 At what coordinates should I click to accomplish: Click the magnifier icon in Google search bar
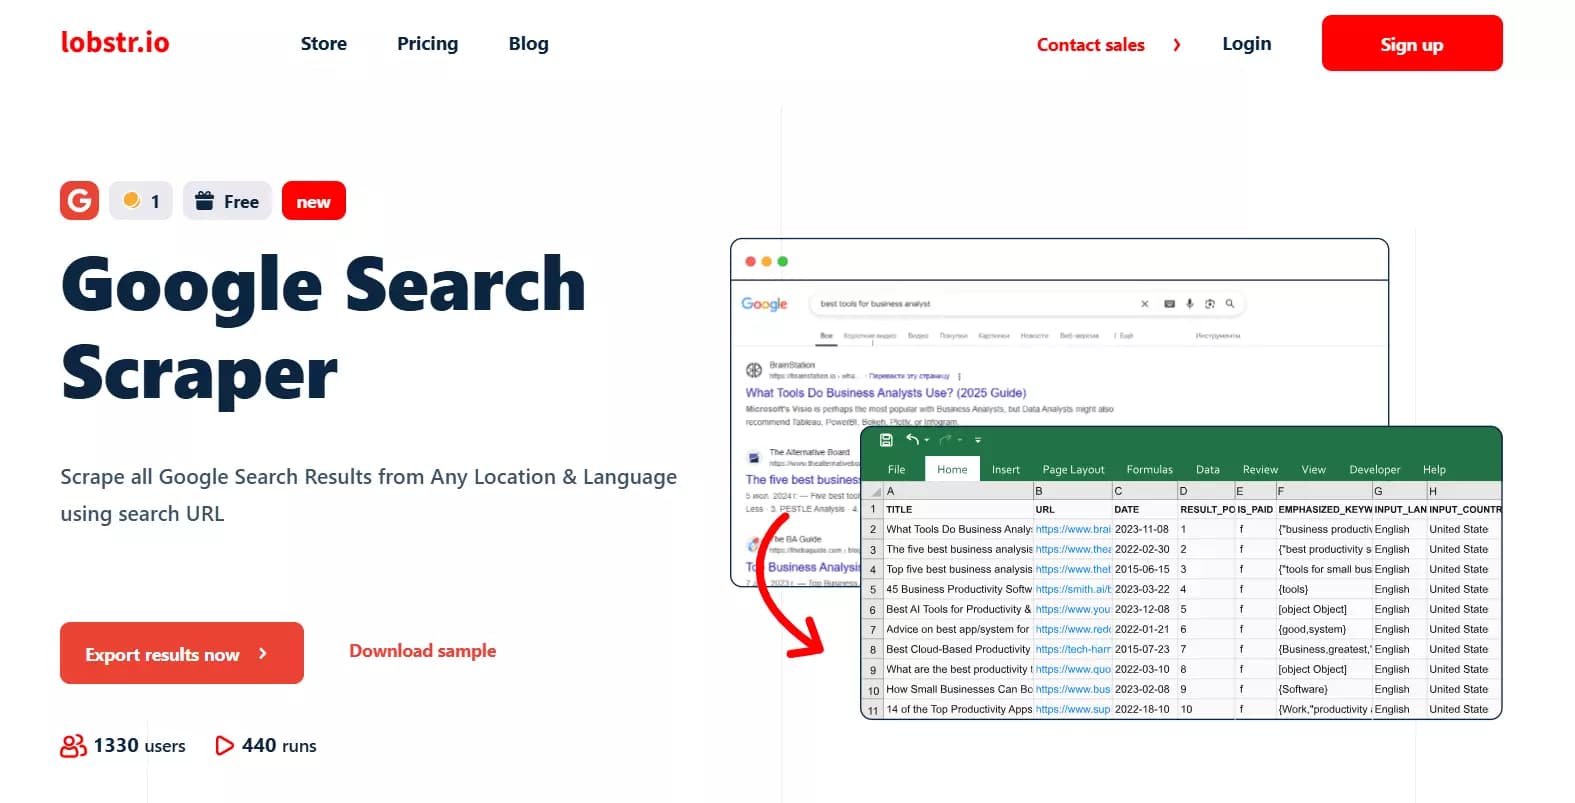pyautogui.click(x=1230, y=304)
